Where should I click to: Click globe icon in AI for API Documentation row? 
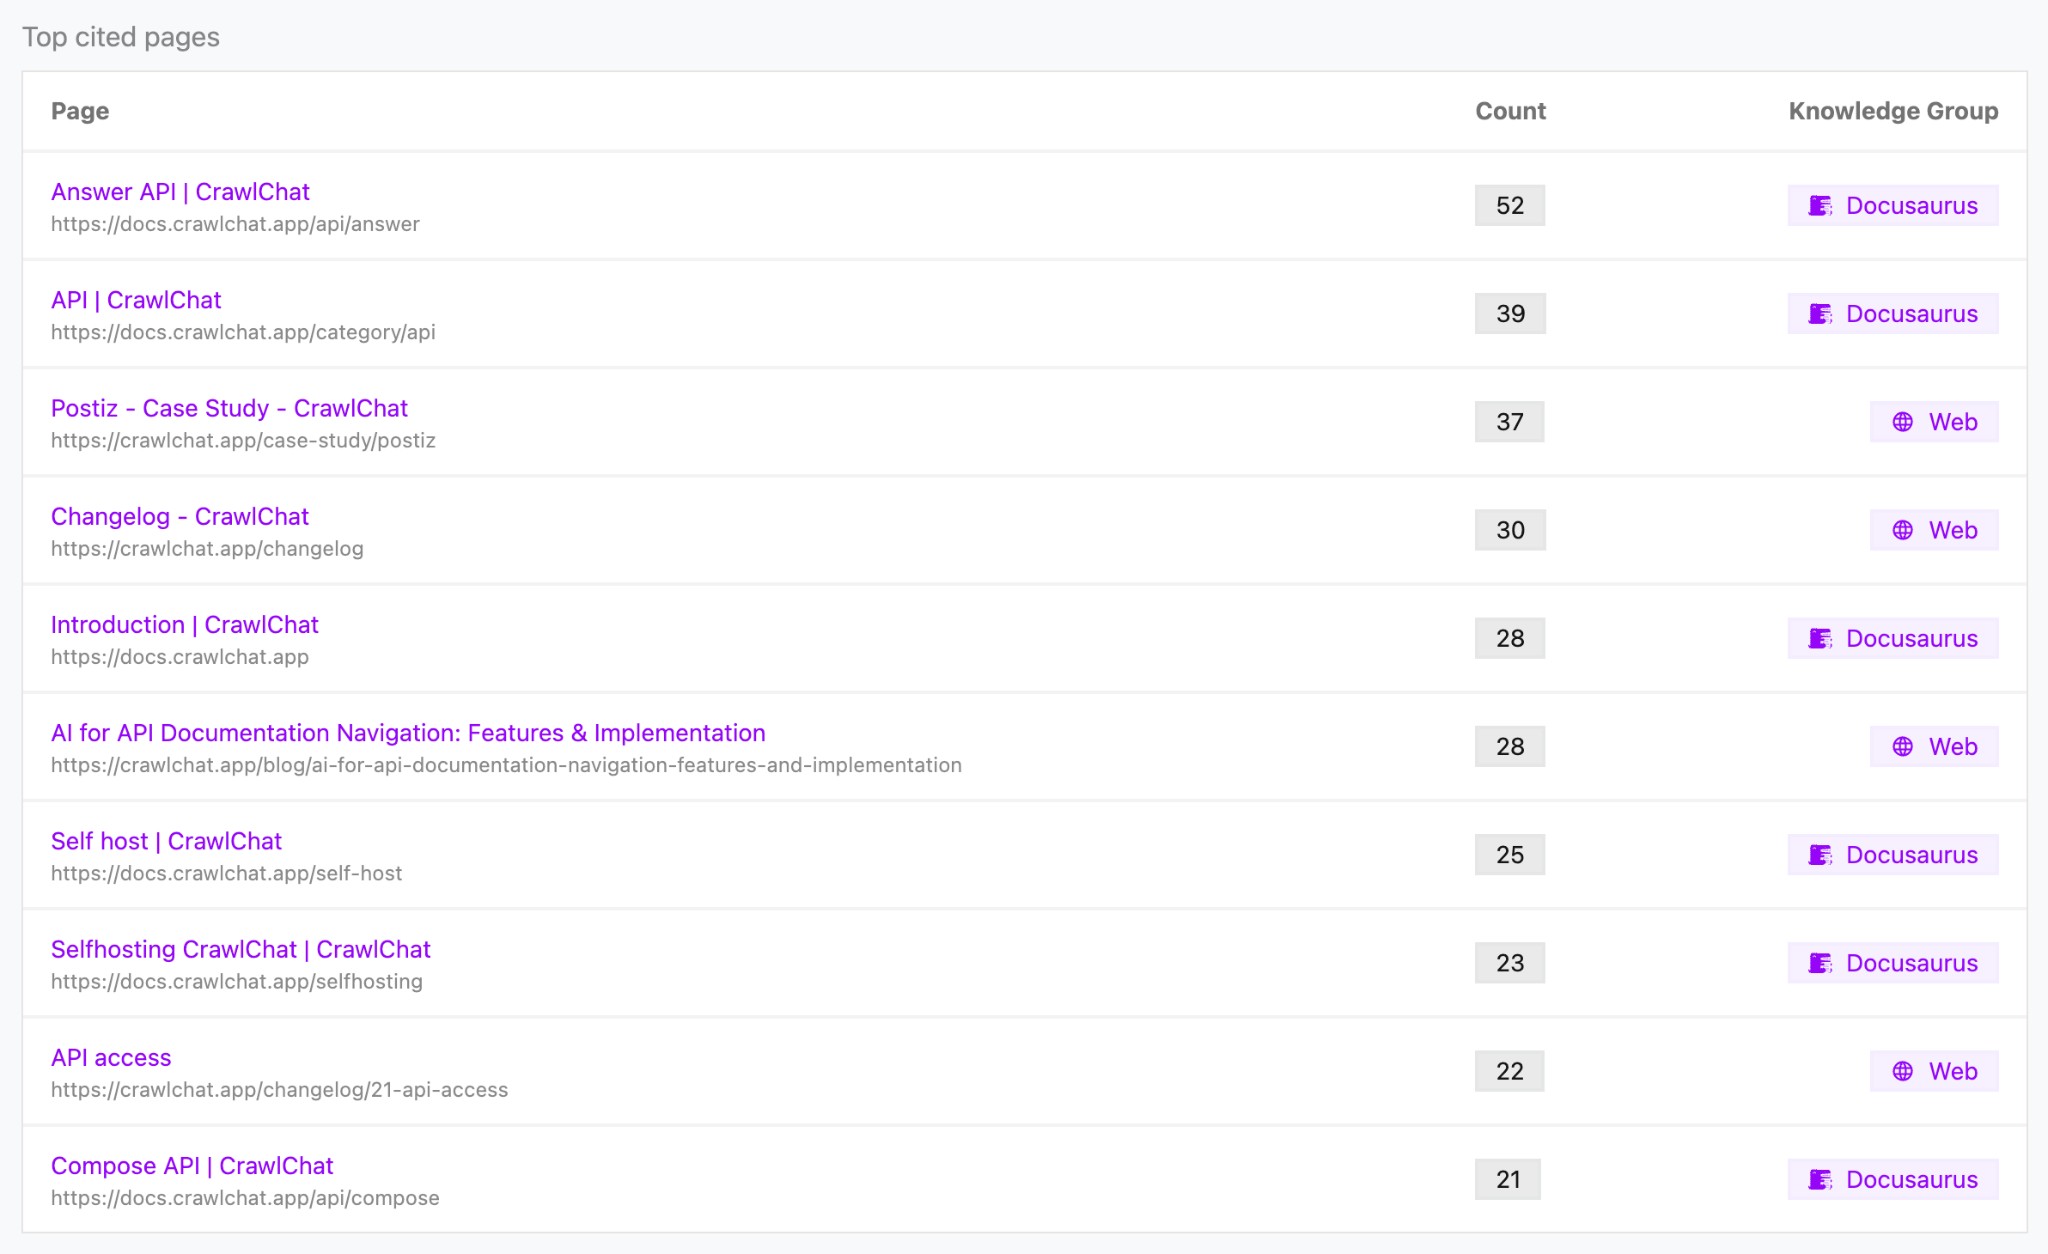click(1902, 747)
